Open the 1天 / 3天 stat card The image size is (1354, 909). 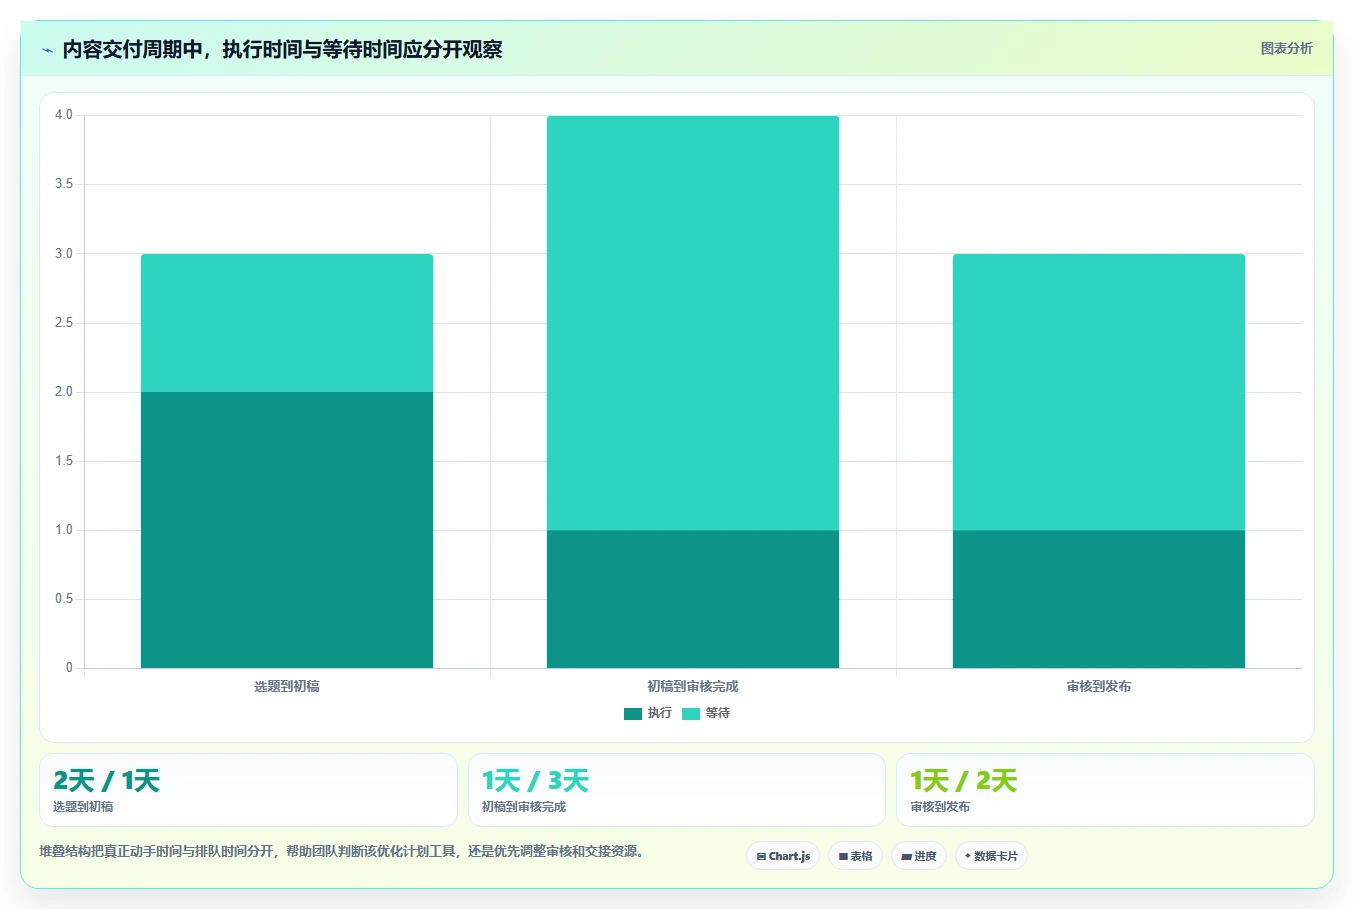(x=677, y=790)
